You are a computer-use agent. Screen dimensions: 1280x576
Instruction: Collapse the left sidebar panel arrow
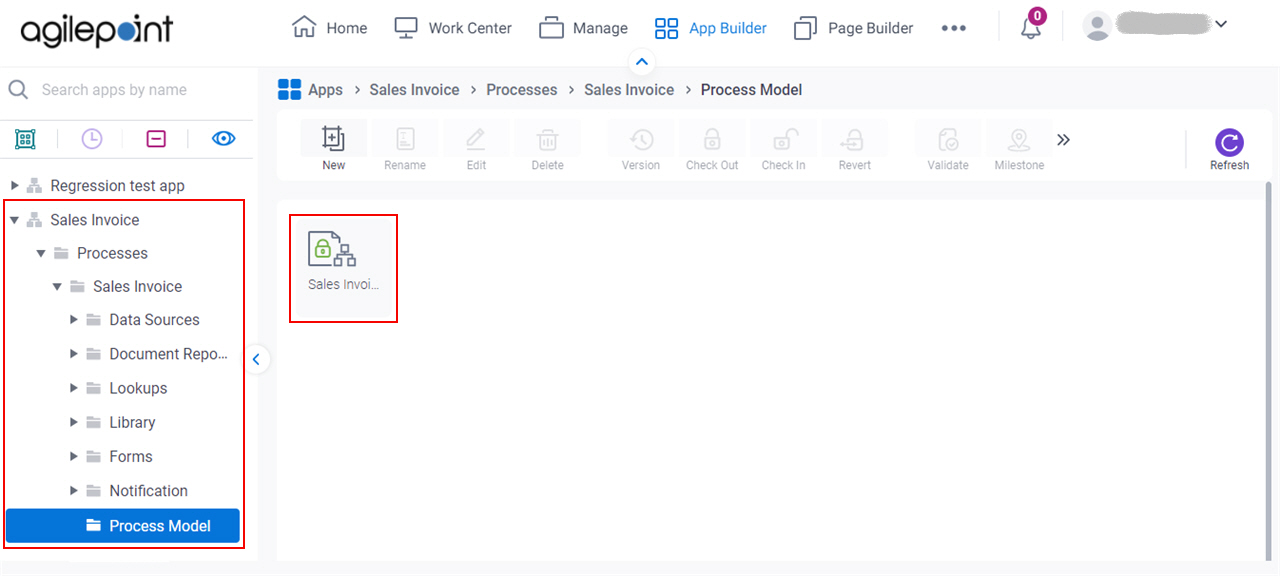(x=257, y=359)
